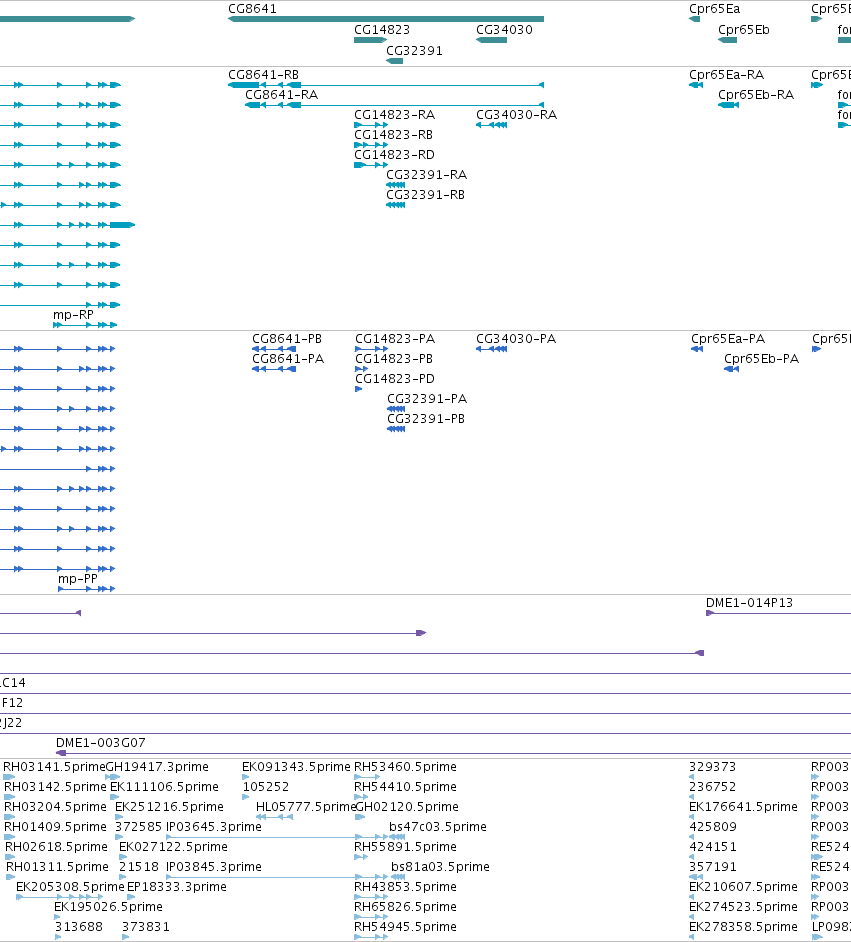Click transcript Cpr65Eb-RA
The width and height of the screenshot is (851, 942).
756,95
